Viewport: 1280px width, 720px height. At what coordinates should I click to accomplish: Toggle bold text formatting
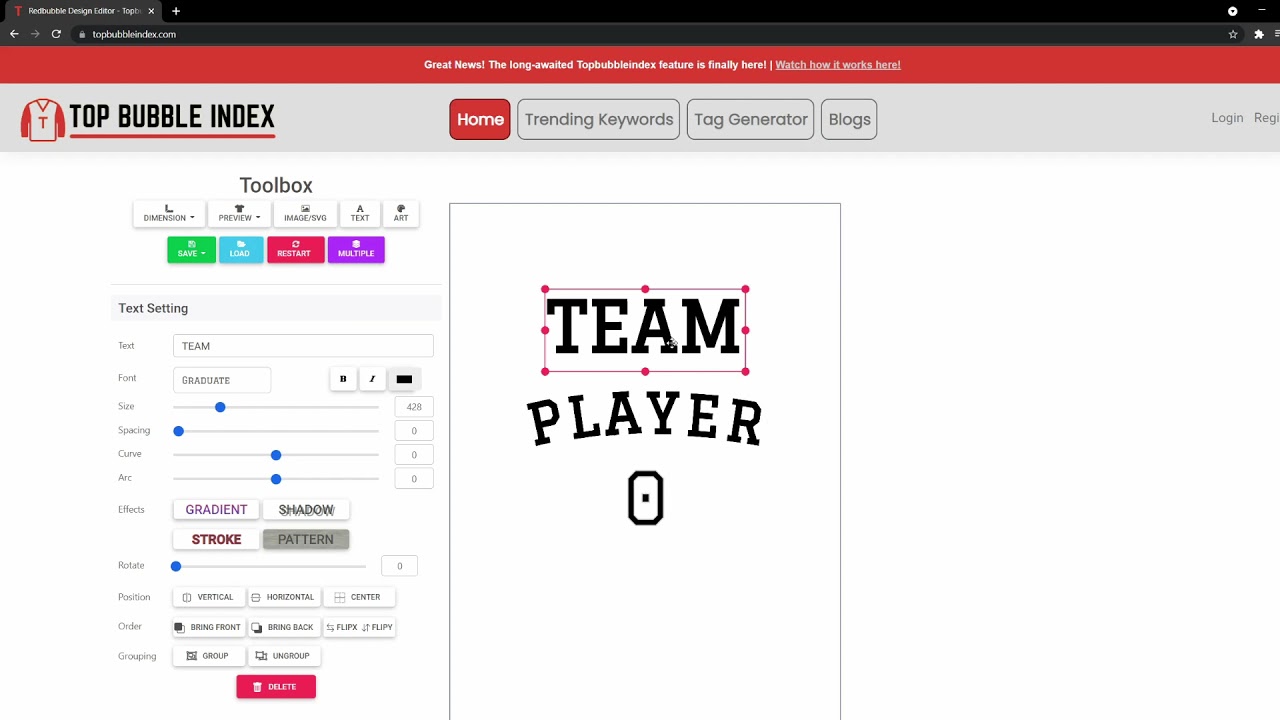coord(343,379)
